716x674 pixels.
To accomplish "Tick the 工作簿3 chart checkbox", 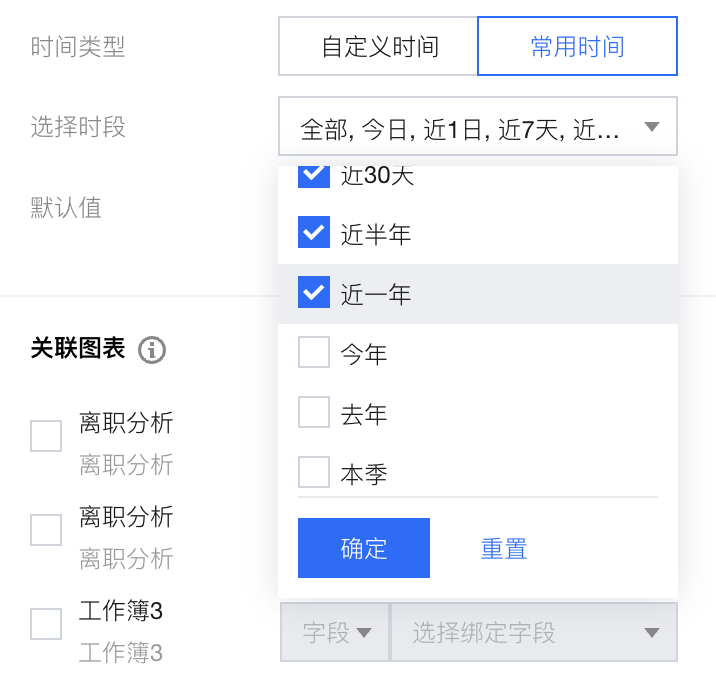I will click(x=46, y=623).
